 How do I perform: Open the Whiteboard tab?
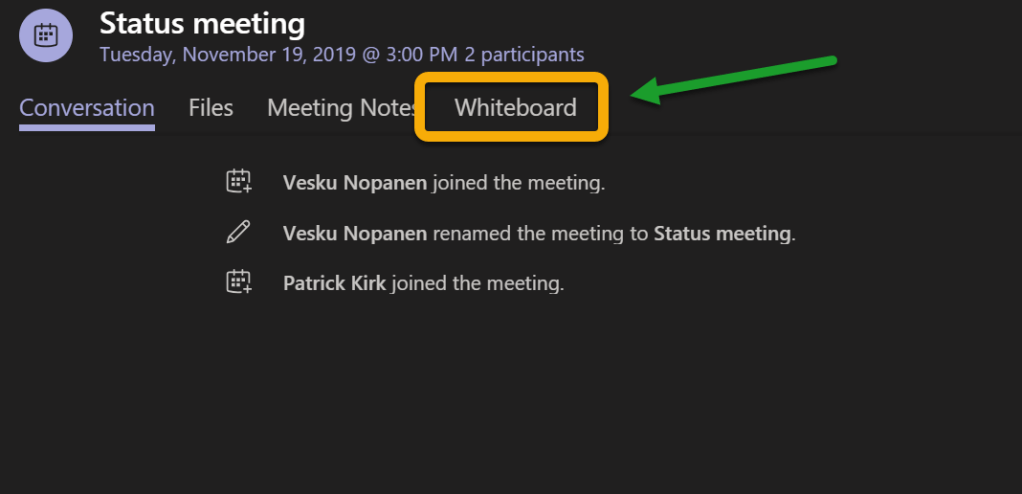(x=515, y=108)
